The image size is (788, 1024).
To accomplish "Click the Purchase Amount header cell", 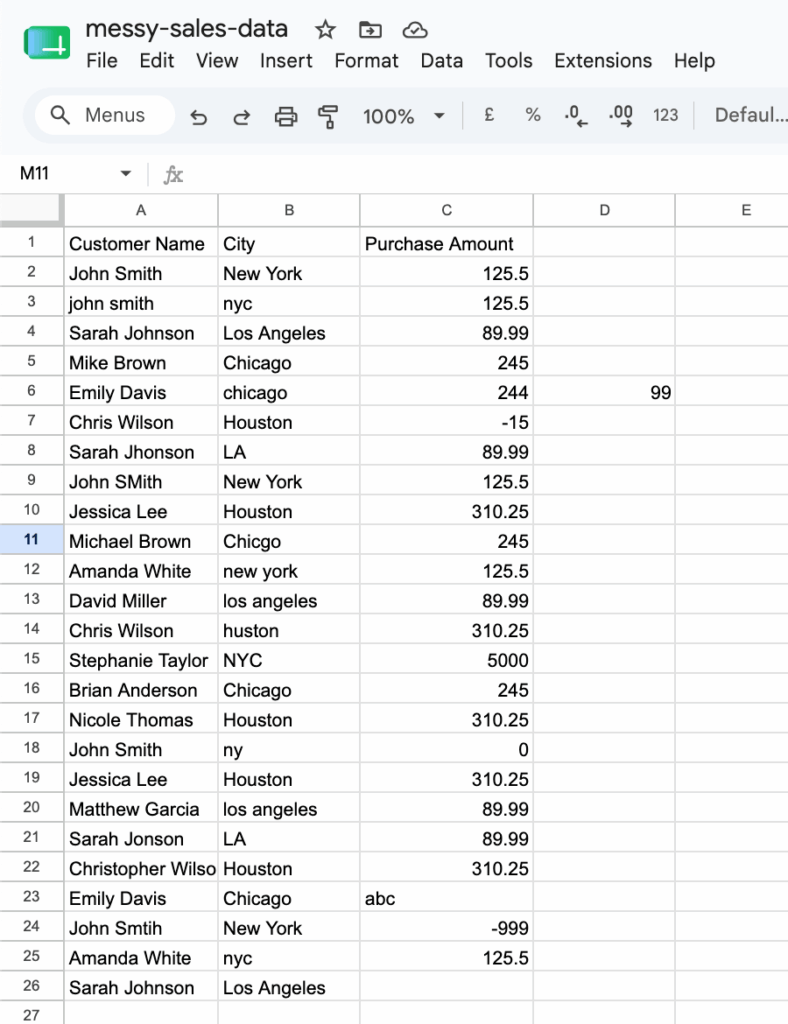I will [x=446, y=243].
